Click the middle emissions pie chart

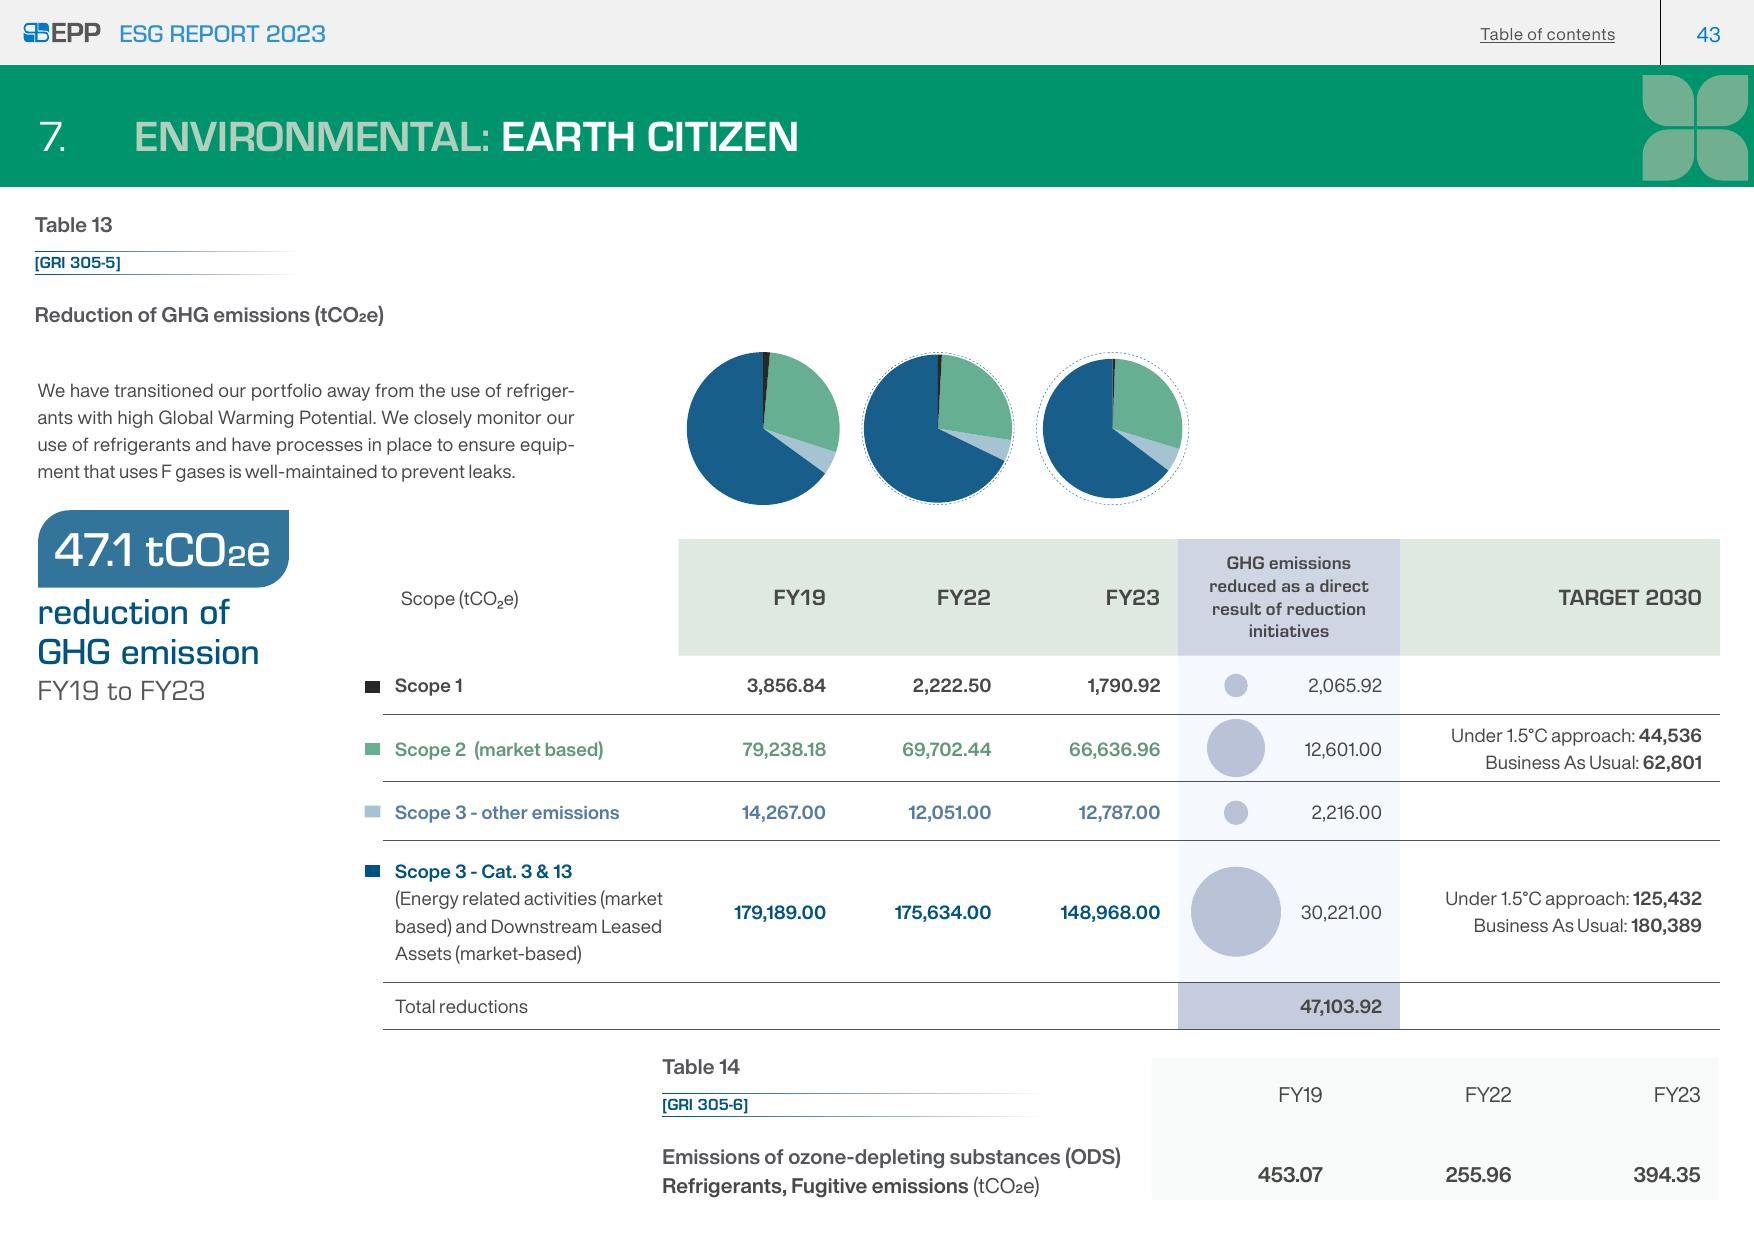[x=938, y=428]
